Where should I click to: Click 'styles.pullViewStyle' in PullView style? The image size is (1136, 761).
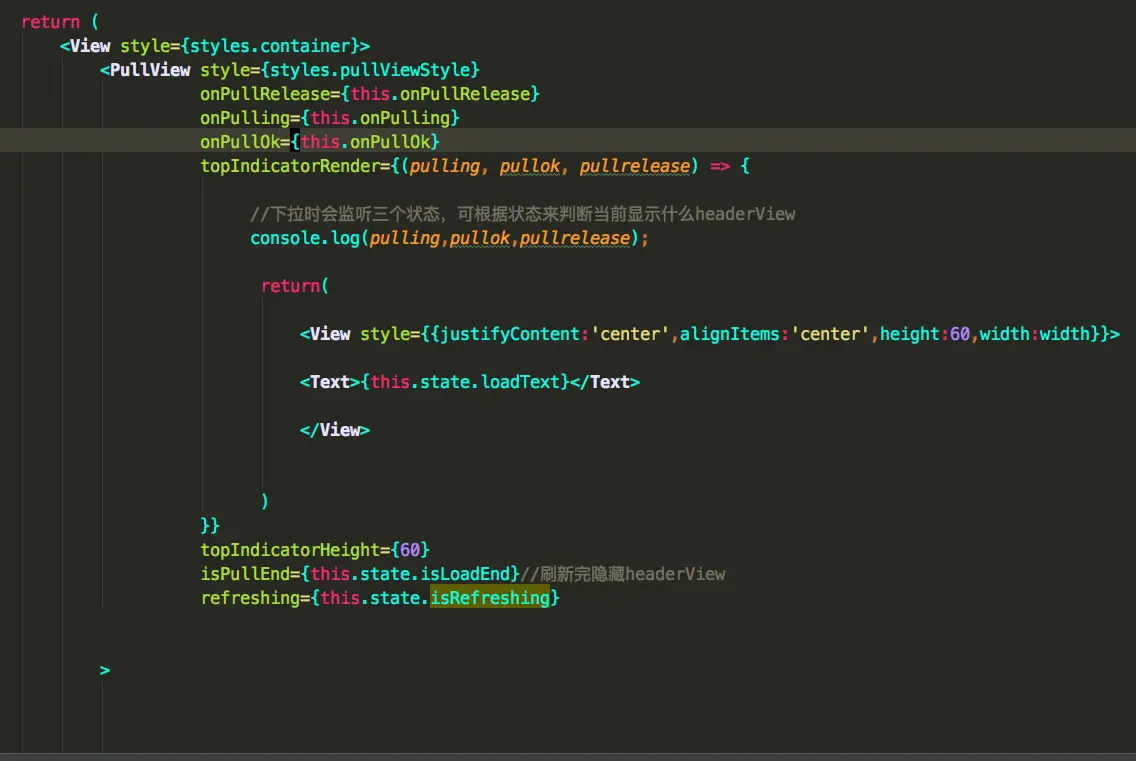coord(370,70)
